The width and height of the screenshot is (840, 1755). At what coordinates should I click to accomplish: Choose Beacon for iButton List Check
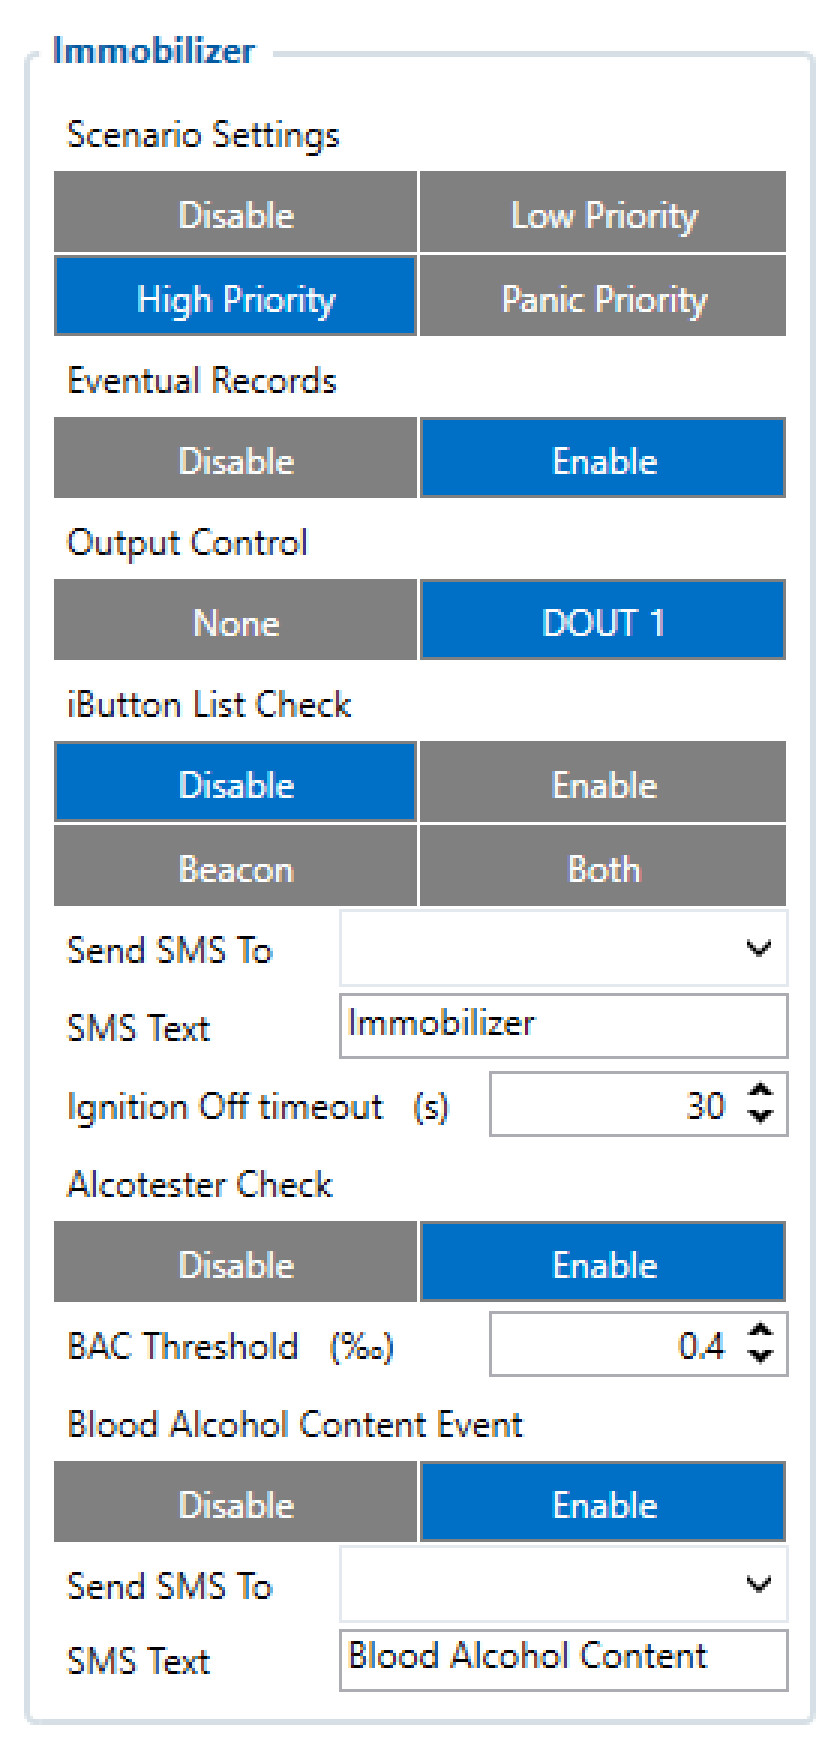pos(236,866)
